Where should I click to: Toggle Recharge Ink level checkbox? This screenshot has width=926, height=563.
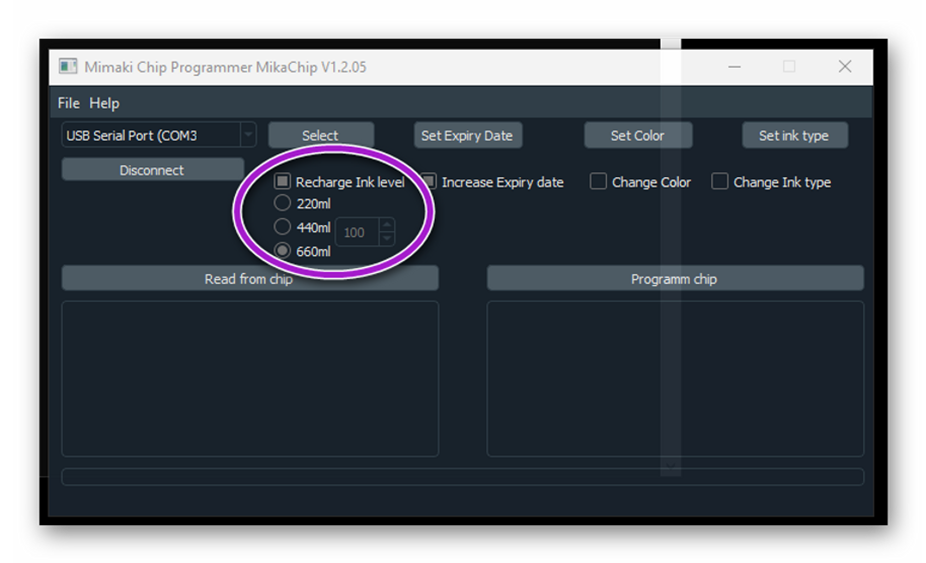pyautogui.click(x=283, y=181)
